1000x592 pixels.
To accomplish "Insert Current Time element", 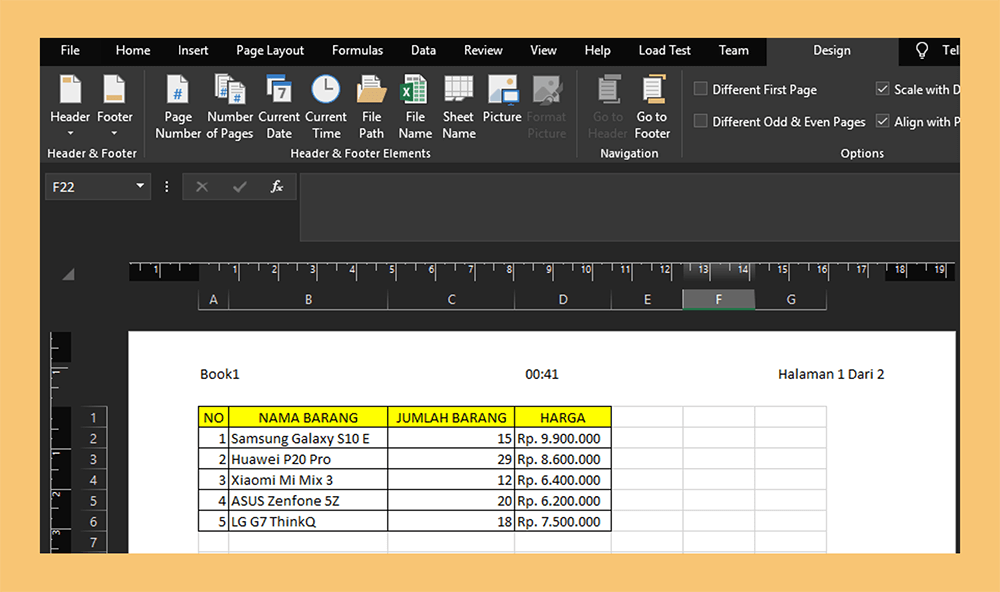I will [326, 107].
